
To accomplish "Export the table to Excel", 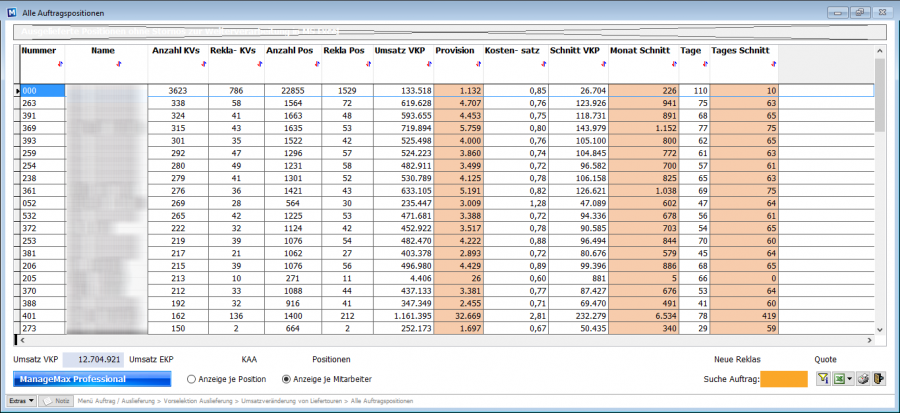I will pyautogui.click(x=839, y=379).
